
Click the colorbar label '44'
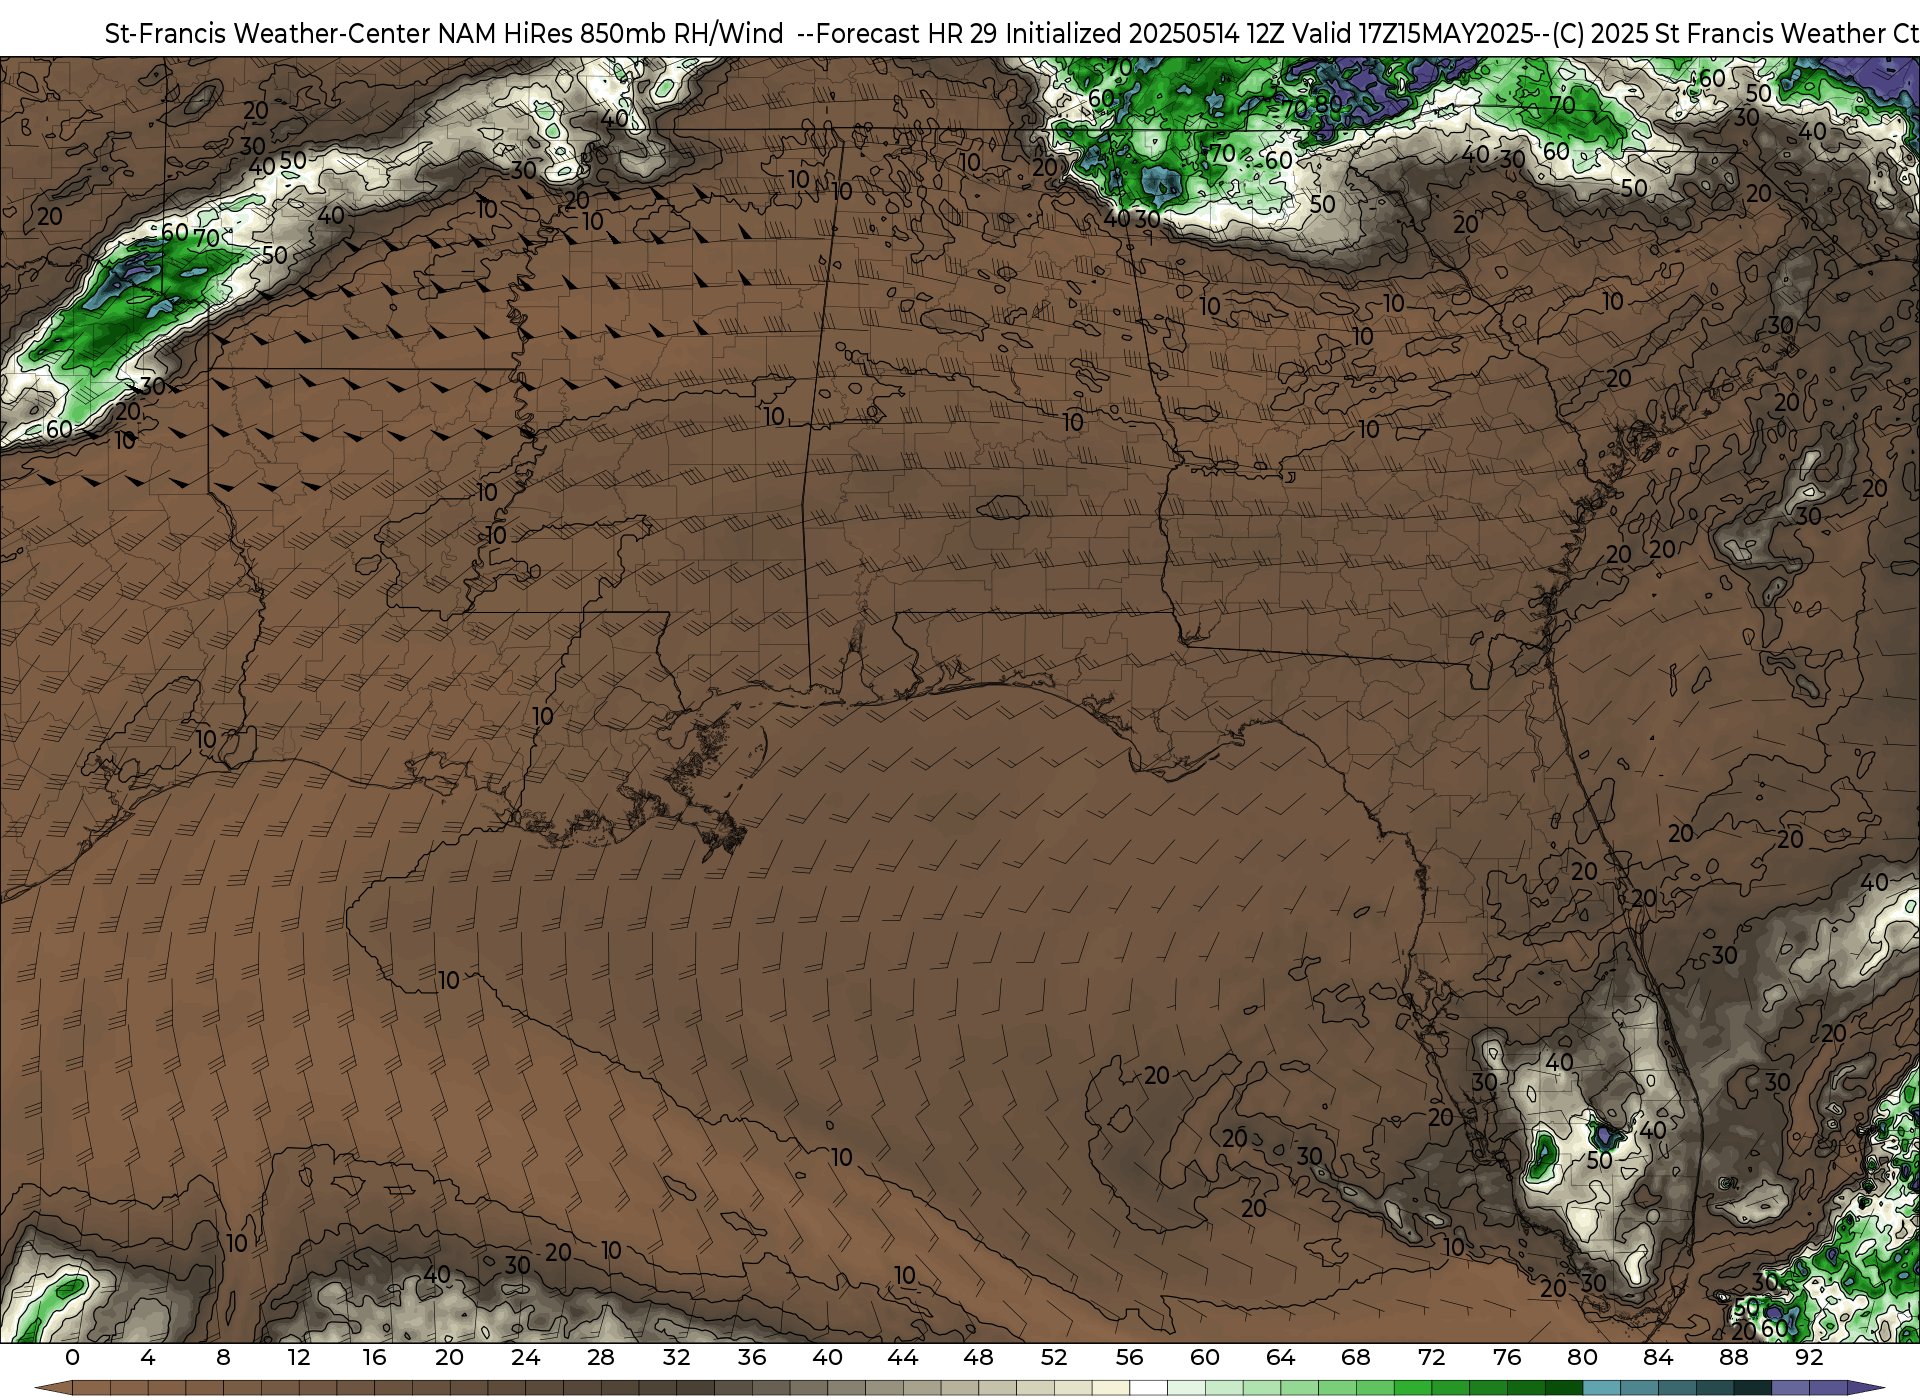click(x=903, y=1358)
